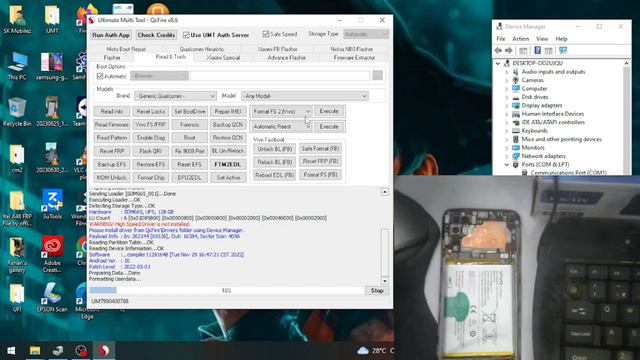
Task: Switch to the Xiaomi Special tab
Action: 223,58
